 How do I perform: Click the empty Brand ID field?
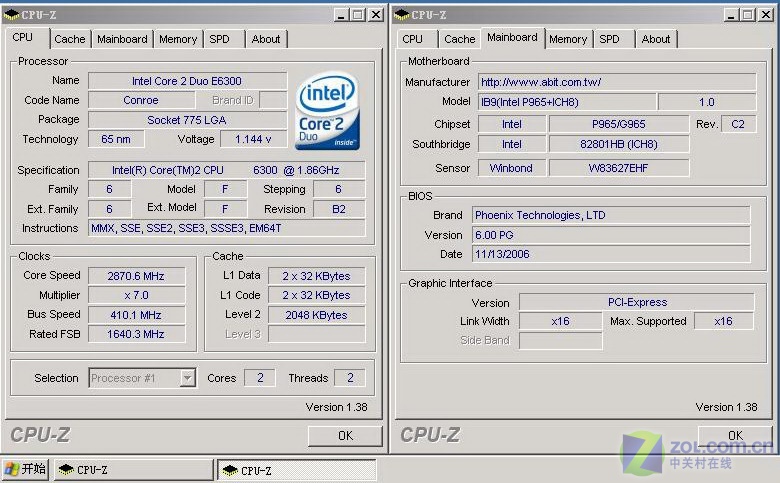coord(273,100)
